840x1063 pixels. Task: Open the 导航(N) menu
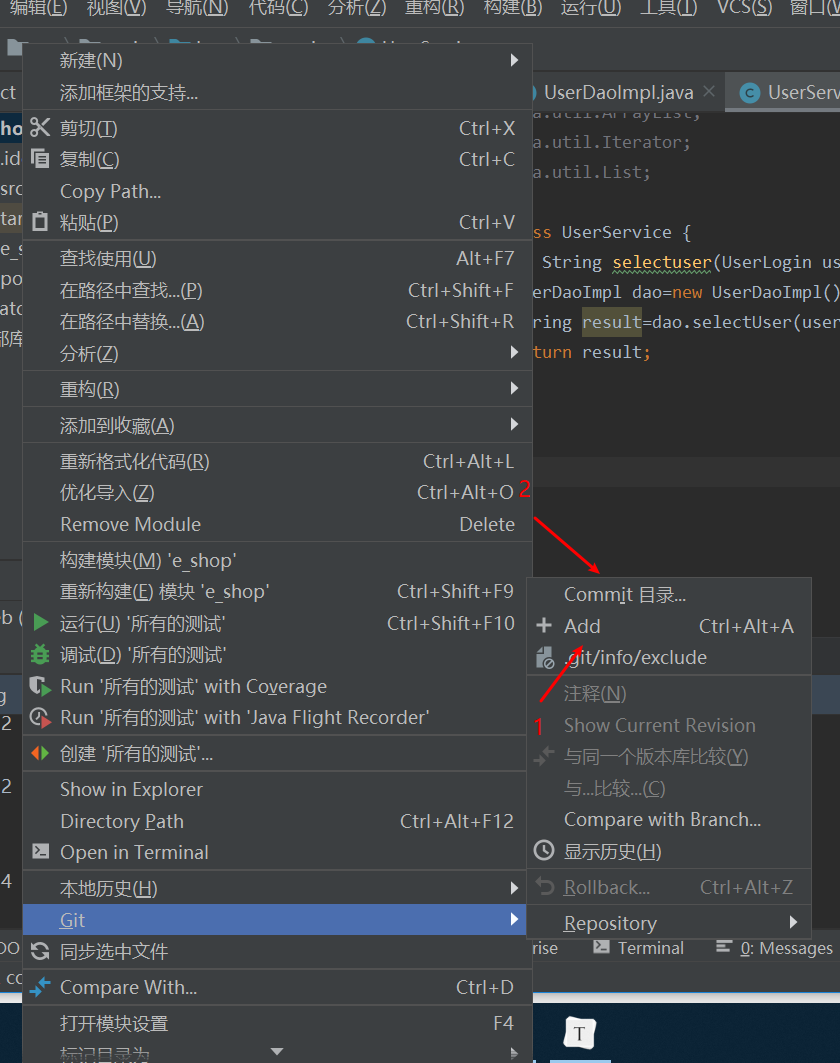197,8
